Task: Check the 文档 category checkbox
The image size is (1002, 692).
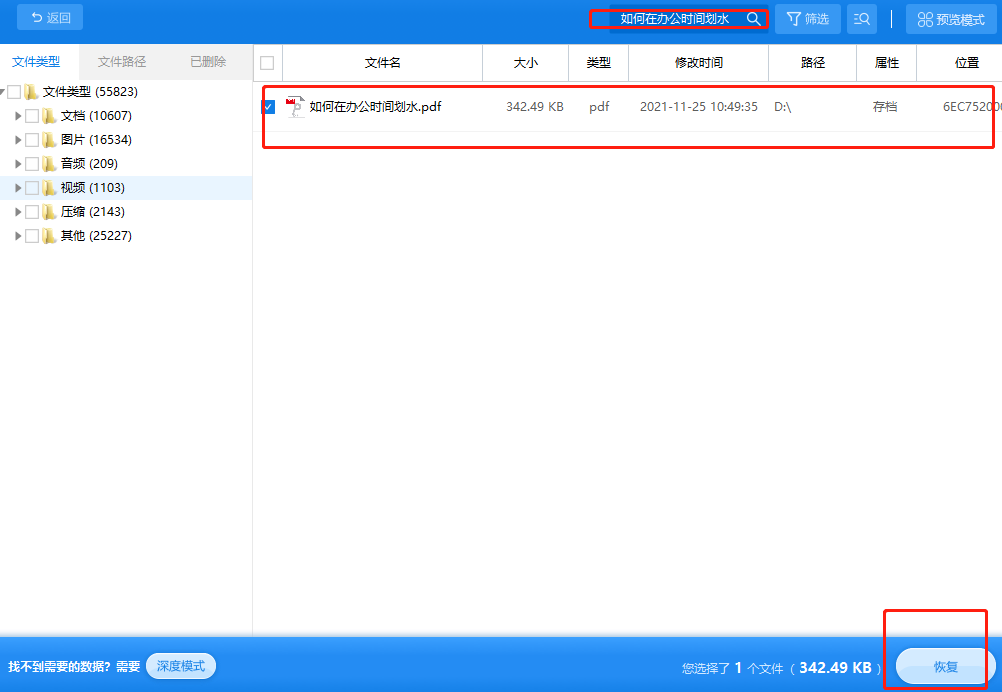Action: pos(32,116)
